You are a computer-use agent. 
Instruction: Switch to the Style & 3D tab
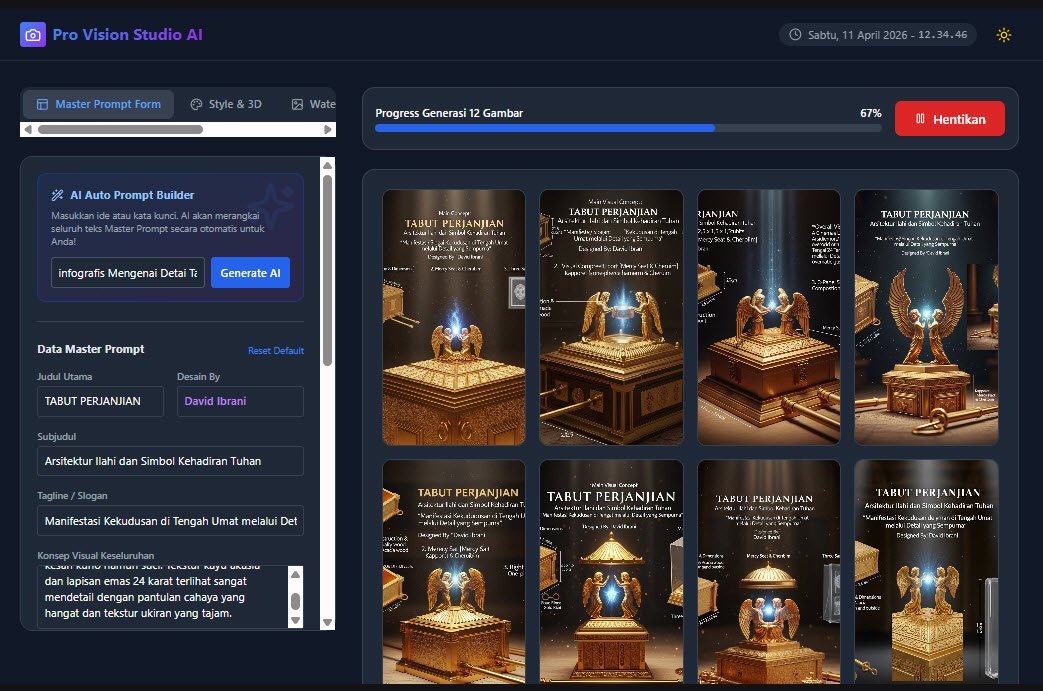[x=226, y=104]
